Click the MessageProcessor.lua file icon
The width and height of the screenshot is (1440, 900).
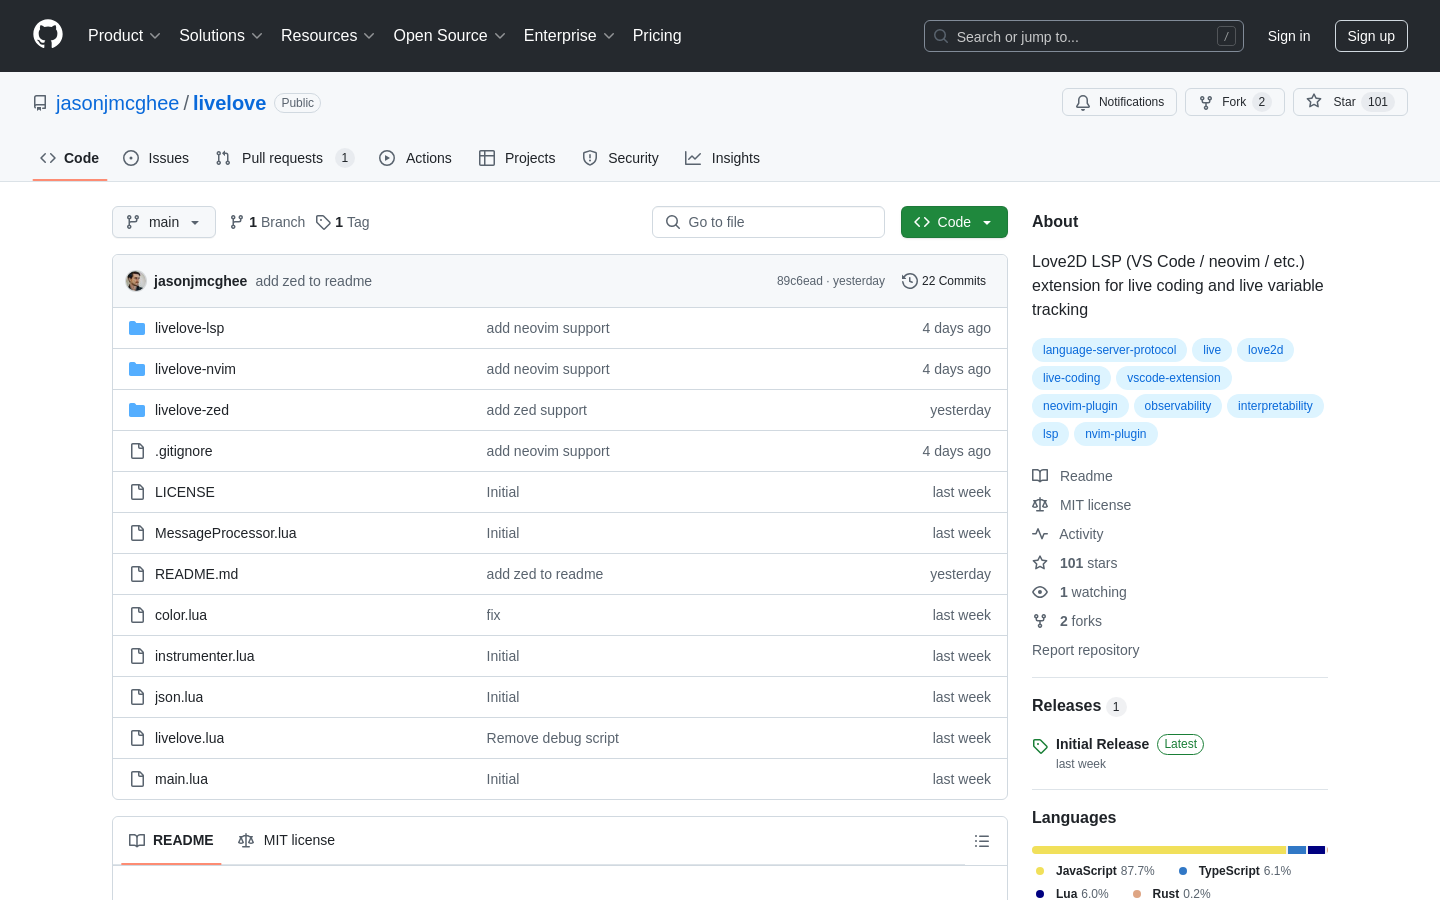(x=137, y=533)
